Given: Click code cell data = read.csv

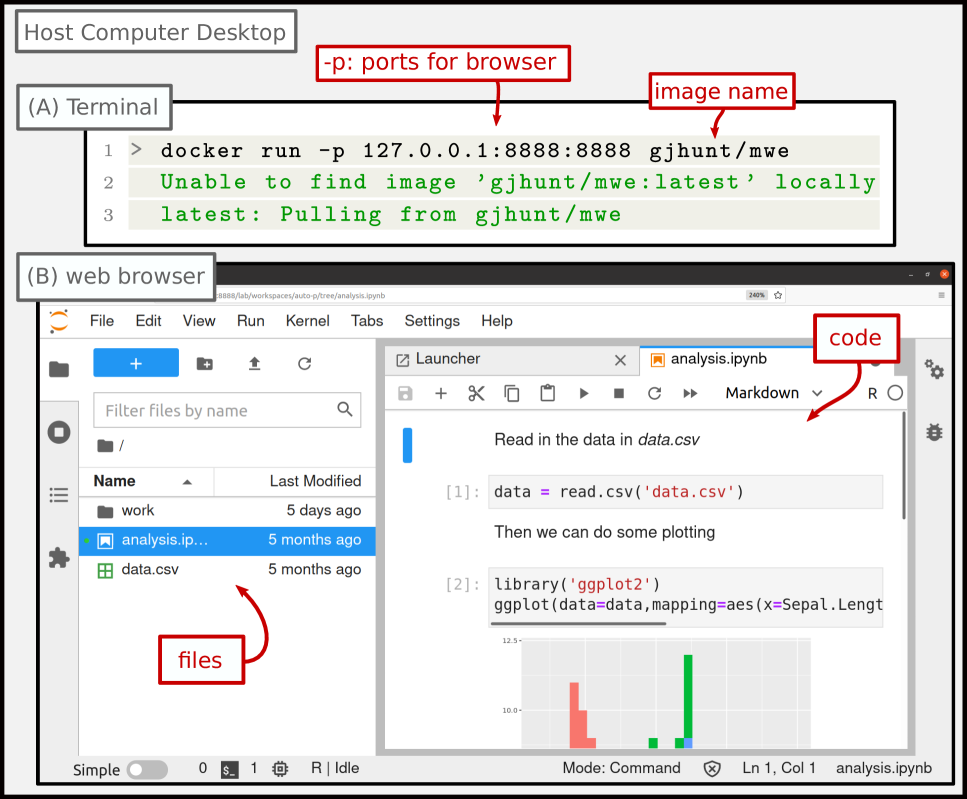Looking at the screenshot, I should [685, 492].
